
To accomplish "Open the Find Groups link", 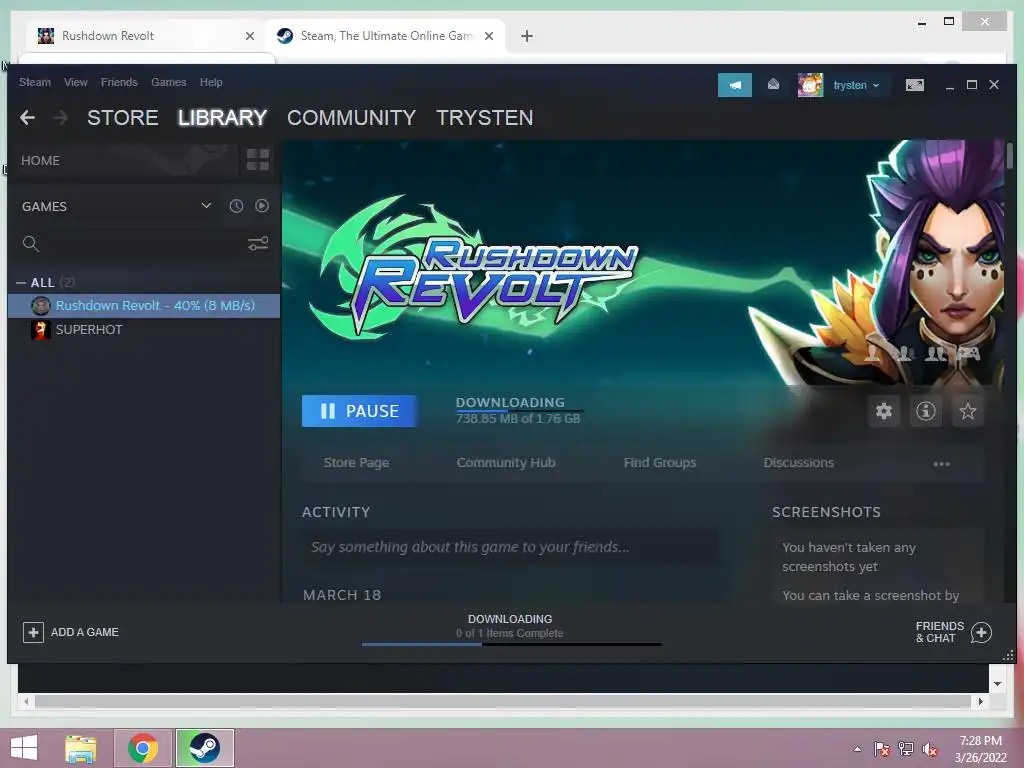I will coord(660,462).
